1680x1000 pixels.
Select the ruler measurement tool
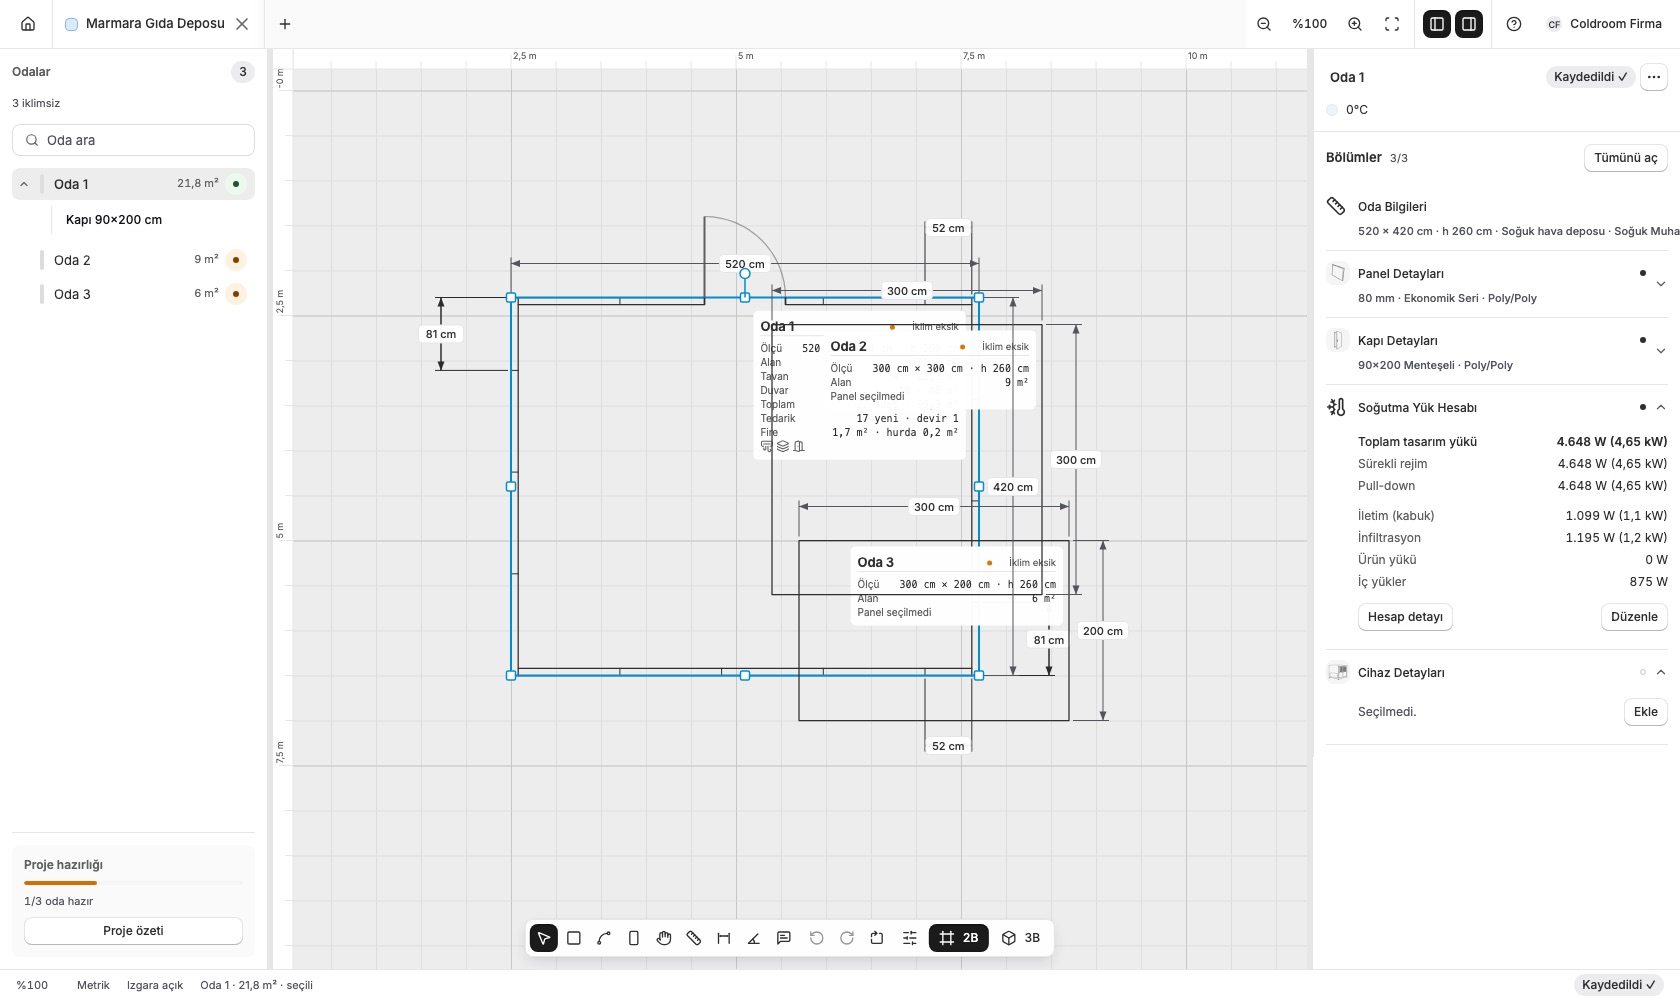[694, 938]
